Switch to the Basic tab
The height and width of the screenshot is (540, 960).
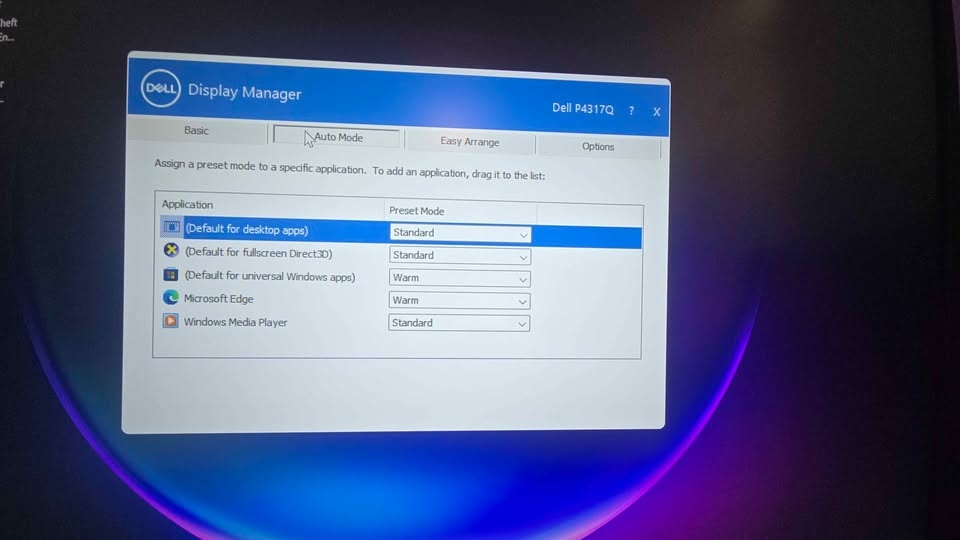coord(197,130)
